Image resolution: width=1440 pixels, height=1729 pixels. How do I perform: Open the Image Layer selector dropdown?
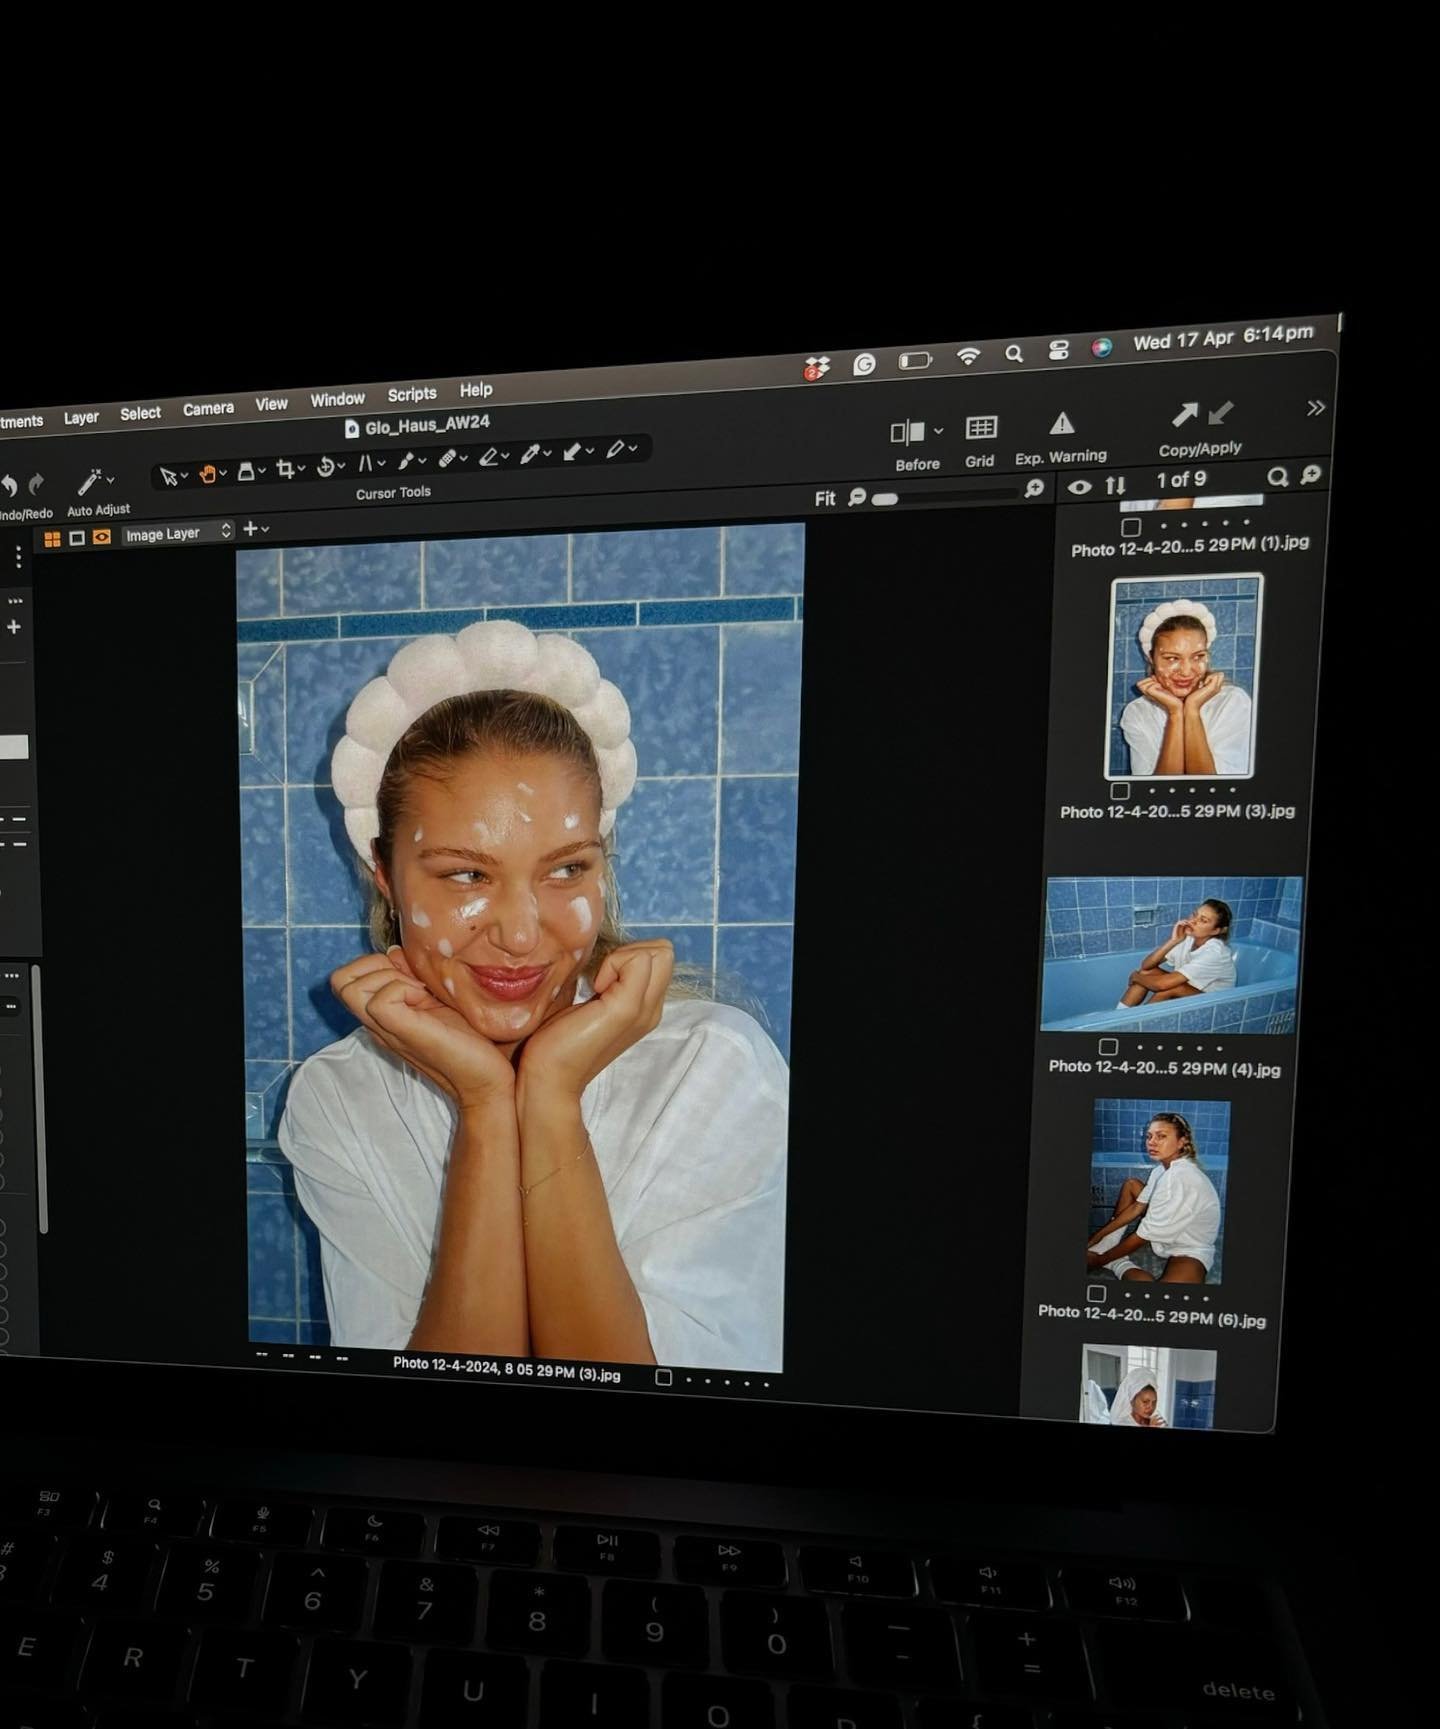(178, 533)
